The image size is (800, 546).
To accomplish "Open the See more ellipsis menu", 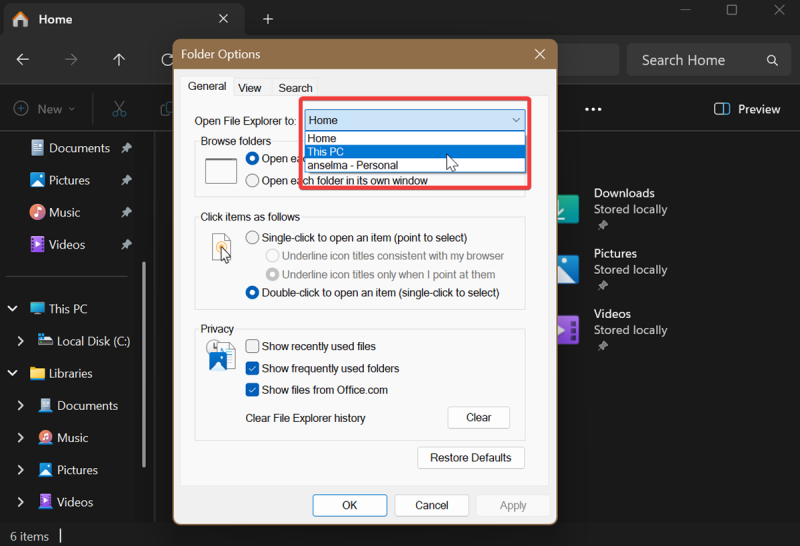I will point(593,109).
